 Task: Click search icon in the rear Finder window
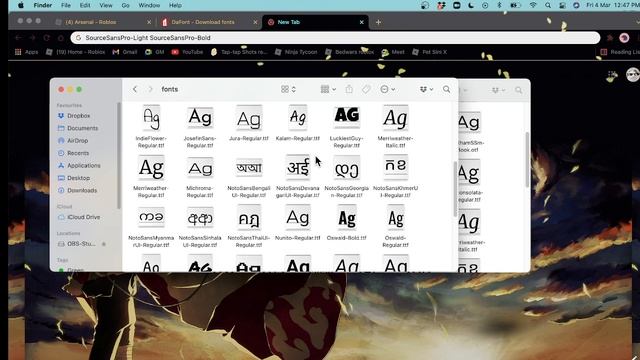(x=518, y=90)
